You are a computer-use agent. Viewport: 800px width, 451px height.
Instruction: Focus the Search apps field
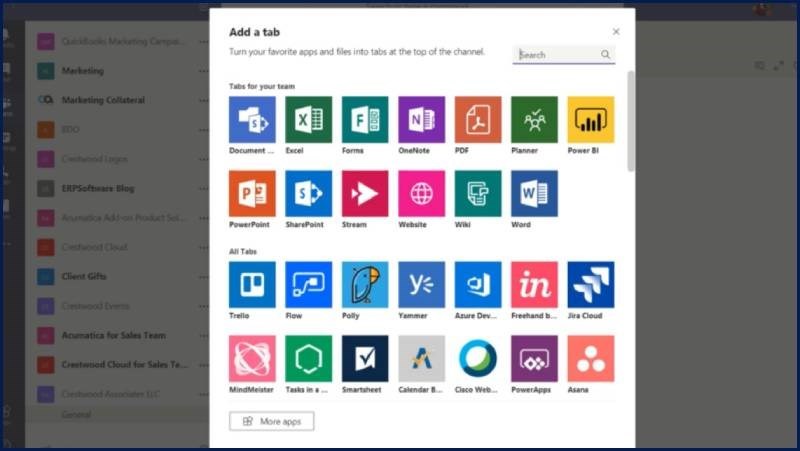coord(564,55)
